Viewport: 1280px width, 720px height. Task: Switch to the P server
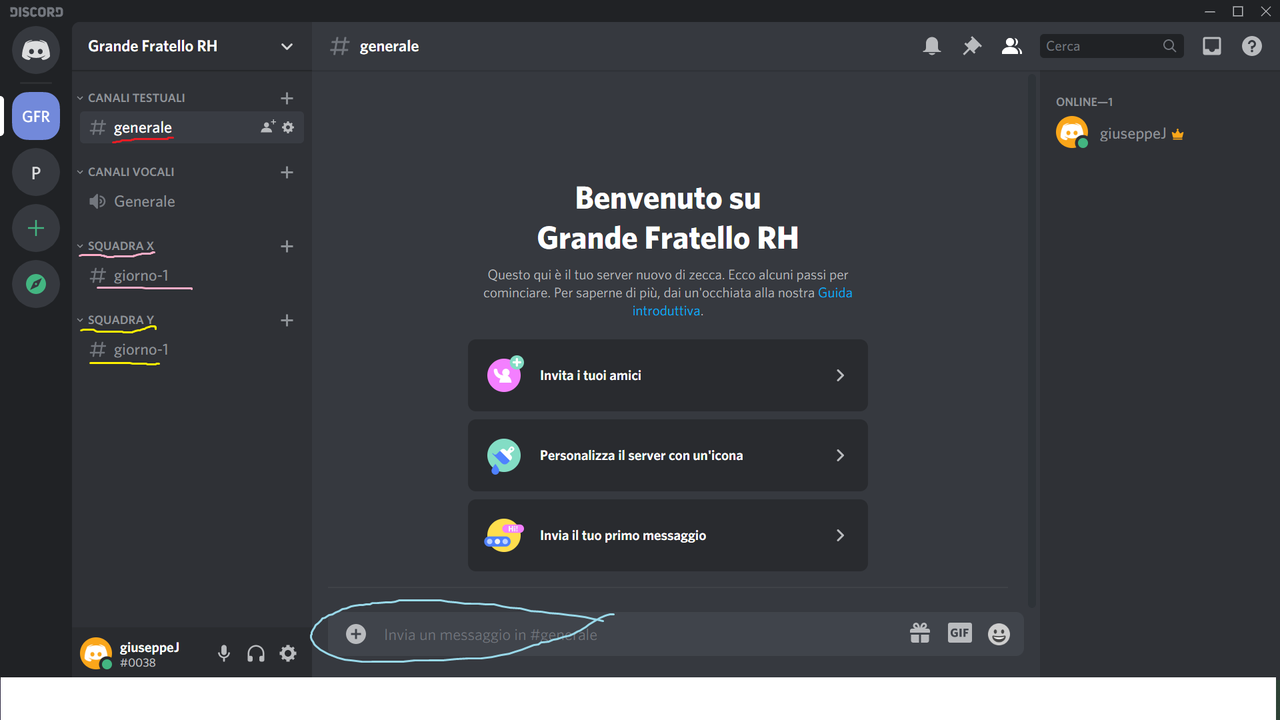[x=35, y=171]
